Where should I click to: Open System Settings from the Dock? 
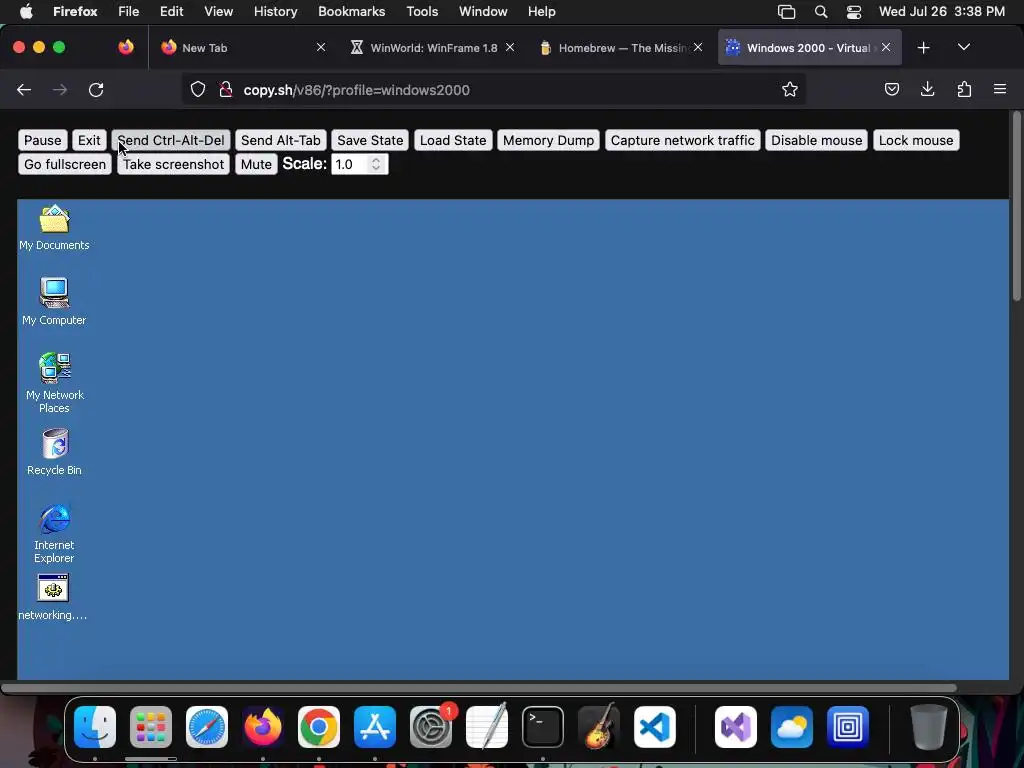click(431, 727)
